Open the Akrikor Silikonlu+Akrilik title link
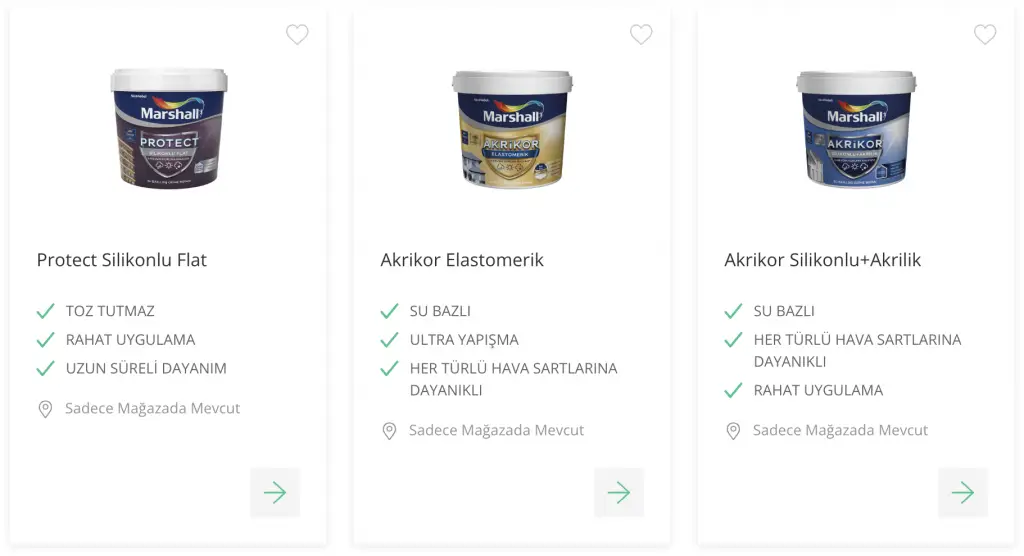 coord(823,260)
